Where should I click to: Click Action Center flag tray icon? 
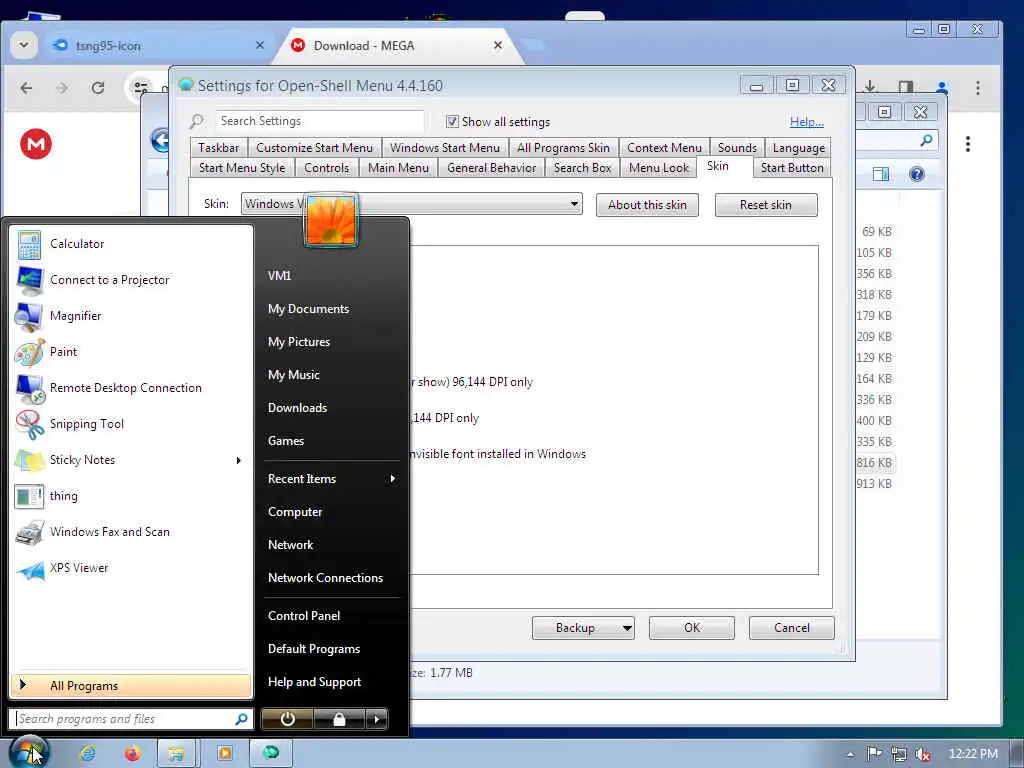(x=874, y=754)
